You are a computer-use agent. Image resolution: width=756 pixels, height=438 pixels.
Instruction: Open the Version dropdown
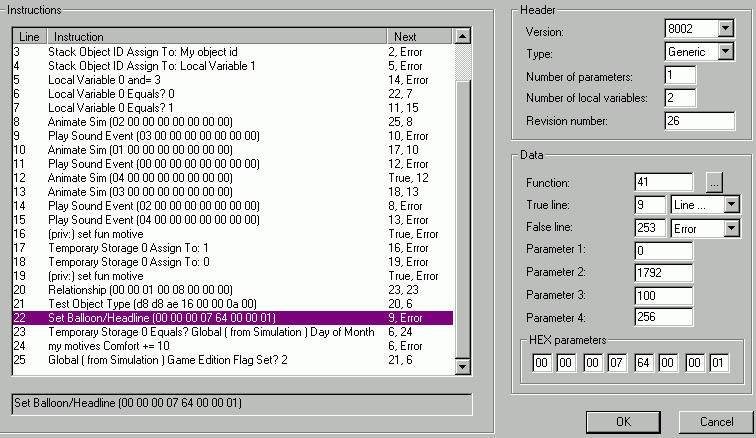coord(725,29)
